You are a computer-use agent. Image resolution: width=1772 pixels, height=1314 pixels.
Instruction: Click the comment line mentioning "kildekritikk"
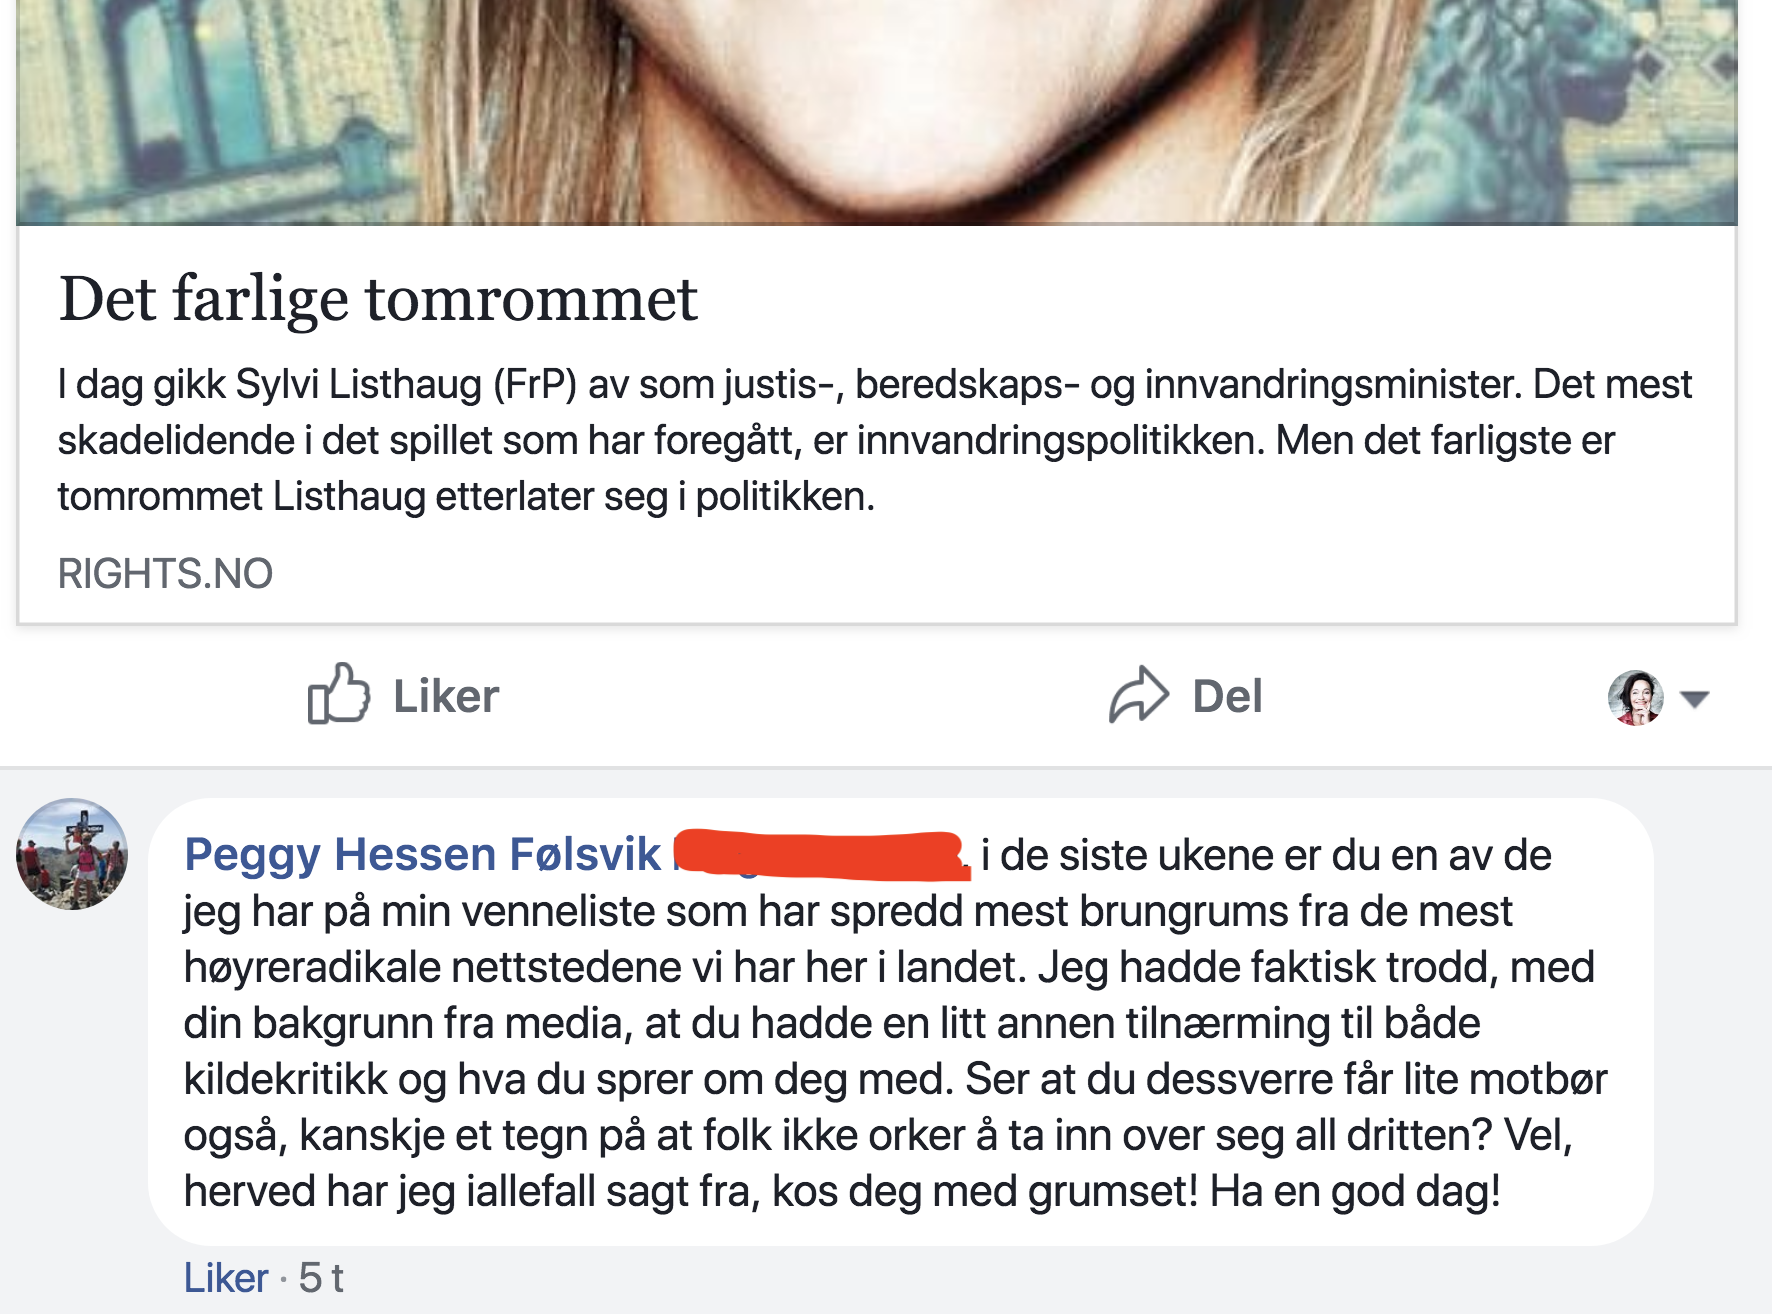(x=895, y=1080)
